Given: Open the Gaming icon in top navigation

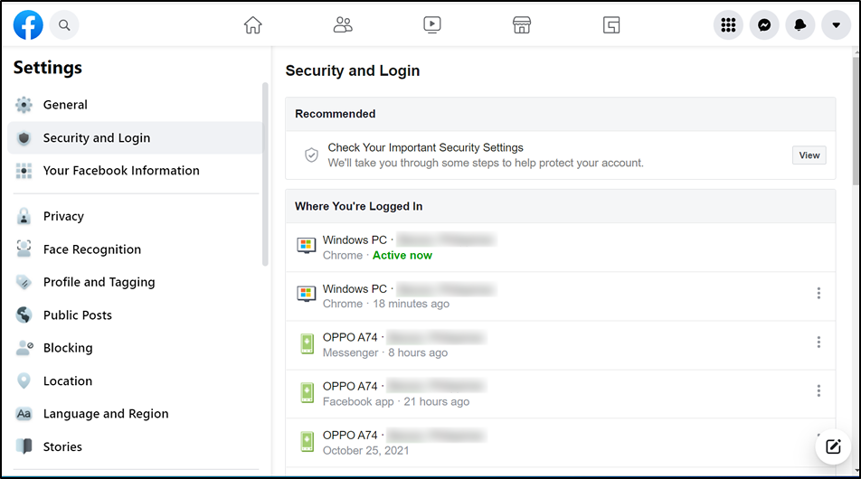Looking at the screenshot, I should [x=611, y=25].
